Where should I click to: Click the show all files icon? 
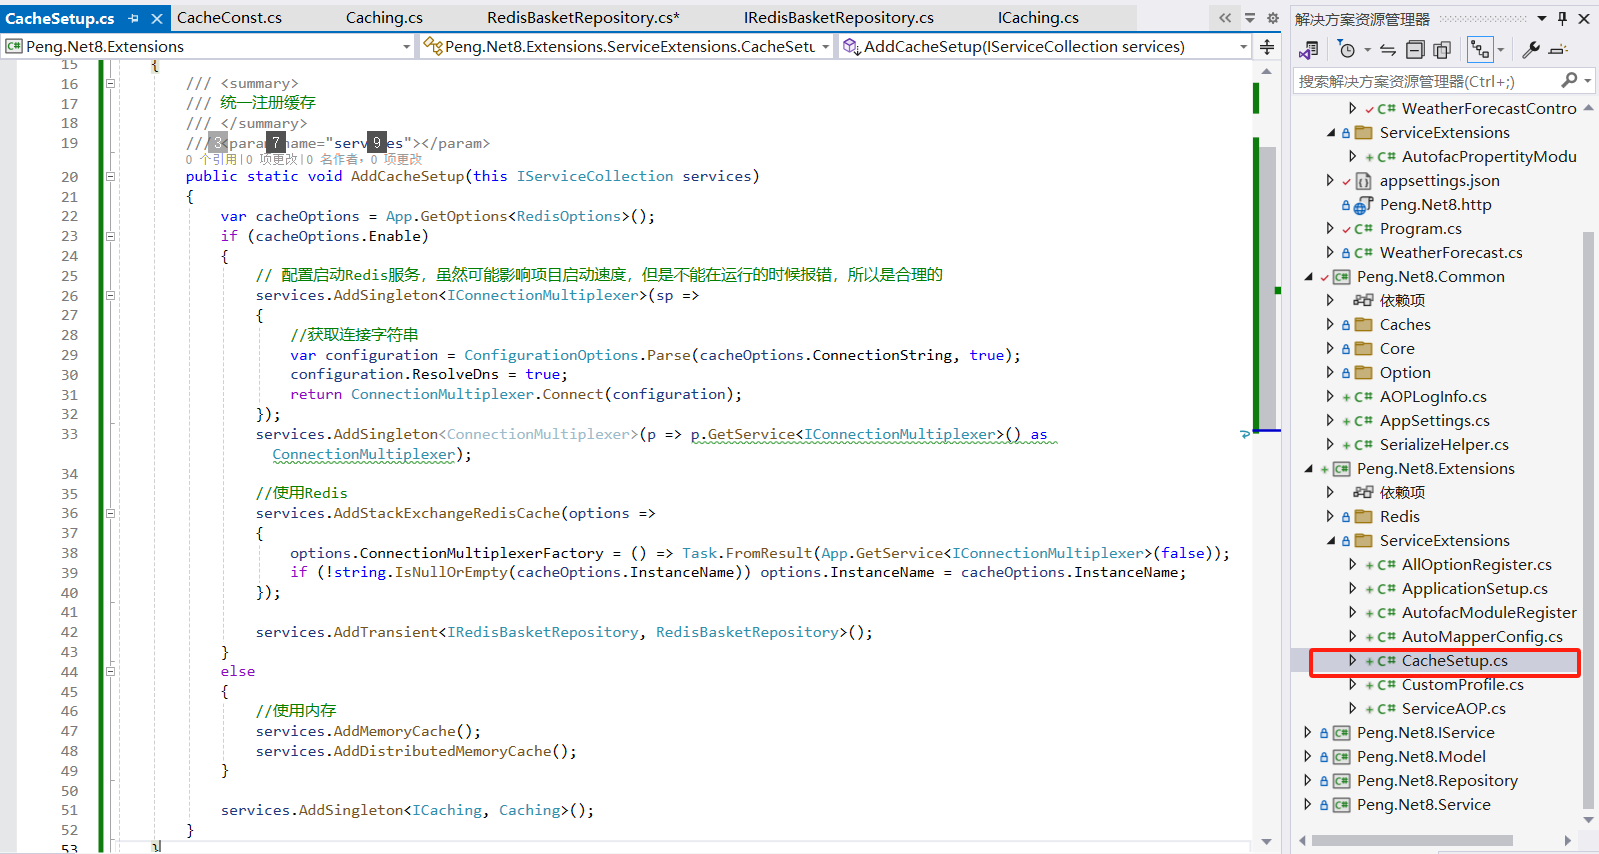coord(1442,49)
